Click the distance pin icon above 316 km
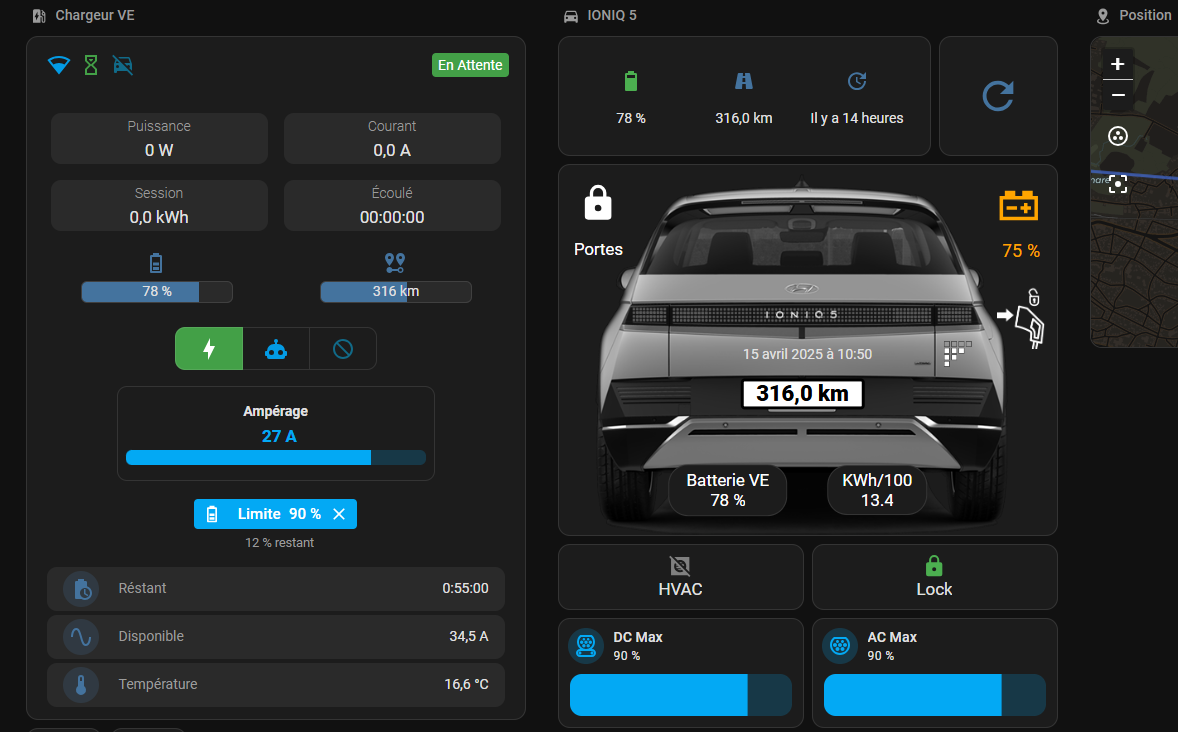Image resolution: width=1178 pixels, height=732 pixels. pyautogui.click(x=395, y=263)
